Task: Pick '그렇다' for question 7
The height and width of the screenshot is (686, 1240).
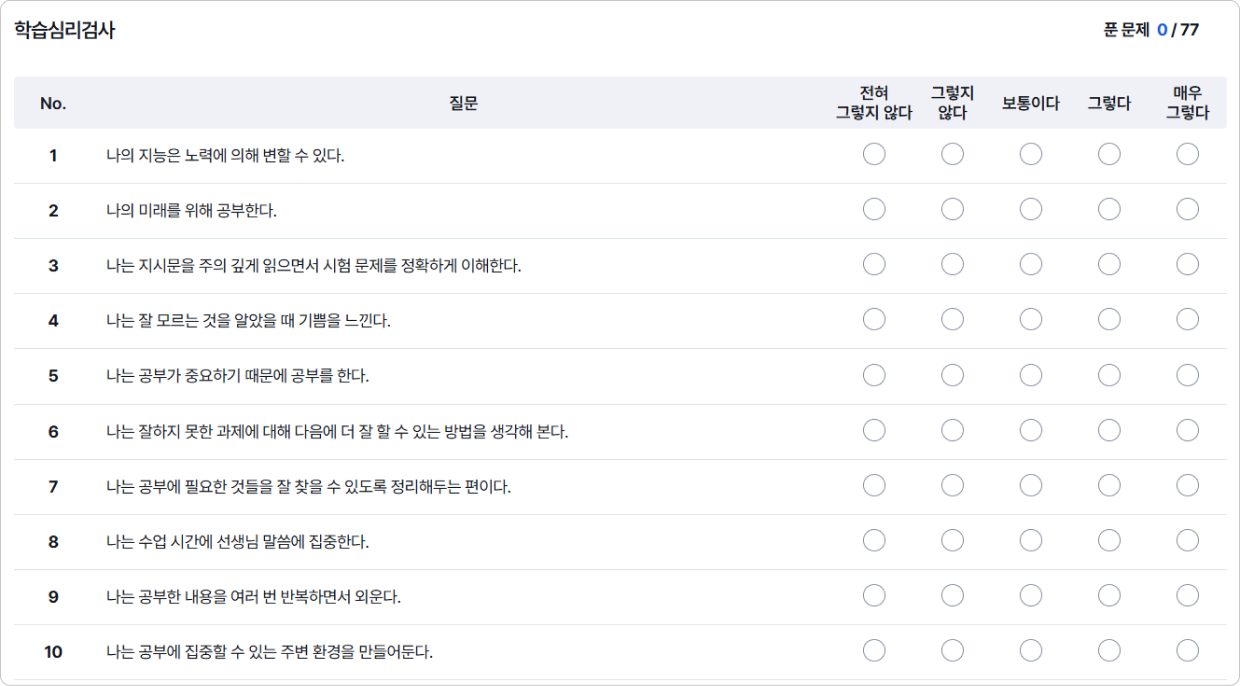Action: click(x=1109, y=485)
